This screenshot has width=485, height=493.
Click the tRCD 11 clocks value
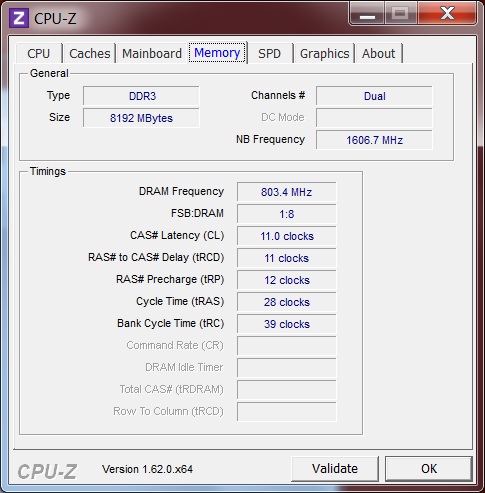(287, 258)
